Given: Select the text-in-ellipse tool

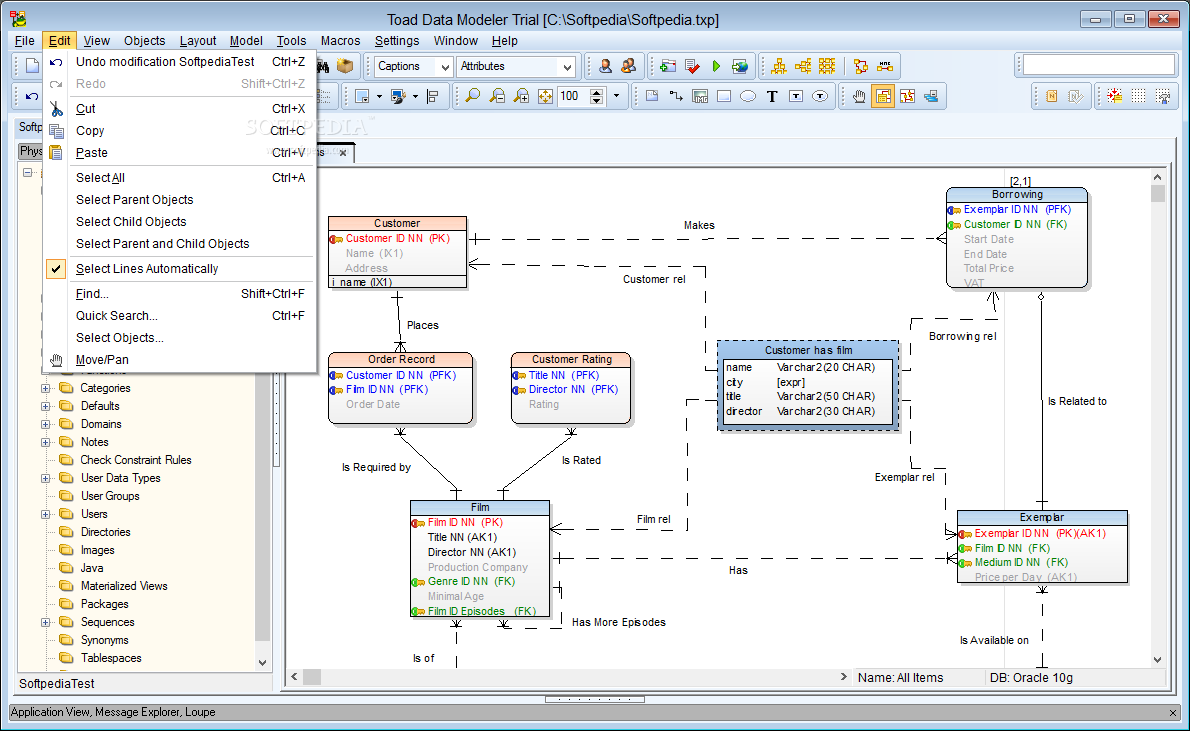Looking at the screenshot, I should tap(820, 96).
